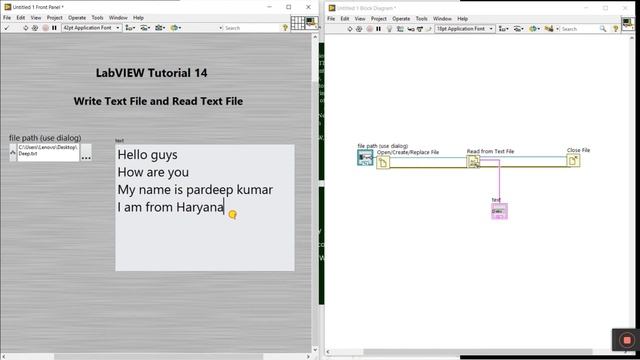Open Project menu in Front Panel window

55,18
